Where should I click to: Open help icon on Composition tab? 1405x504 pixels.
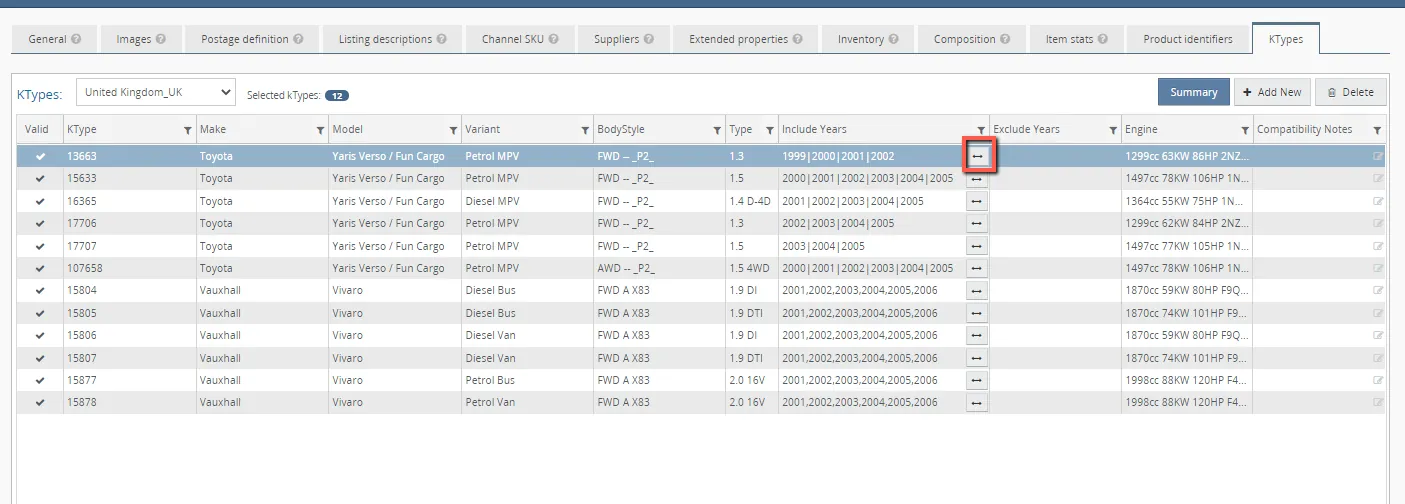1005,39
